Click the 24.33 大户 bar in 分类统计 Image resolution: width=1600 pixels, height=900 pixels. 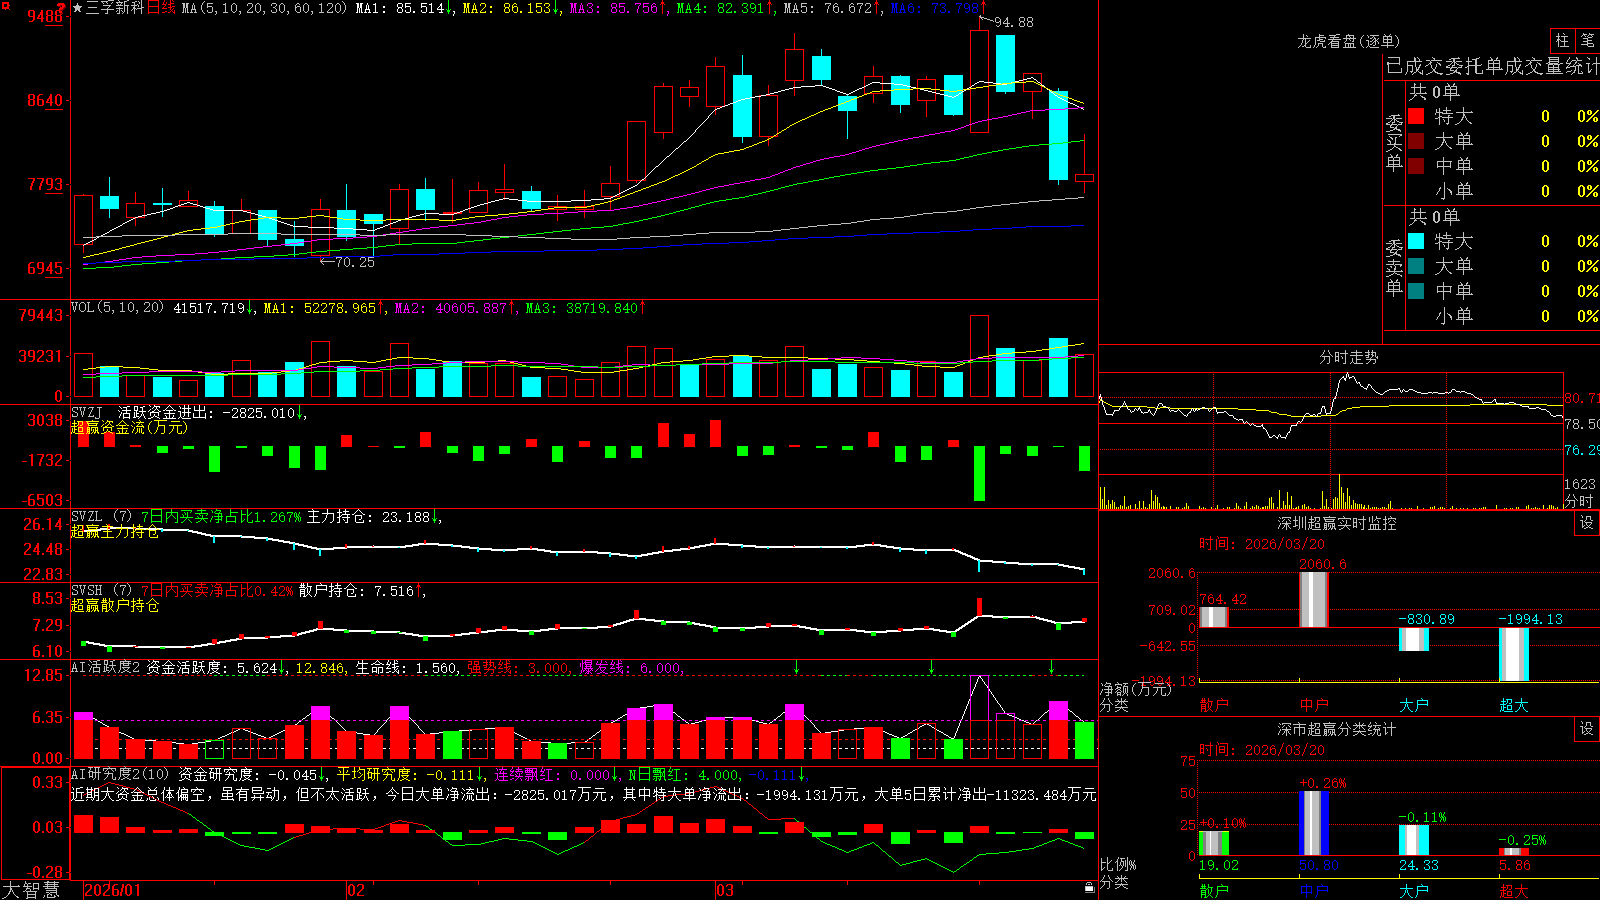point(1414,840)
